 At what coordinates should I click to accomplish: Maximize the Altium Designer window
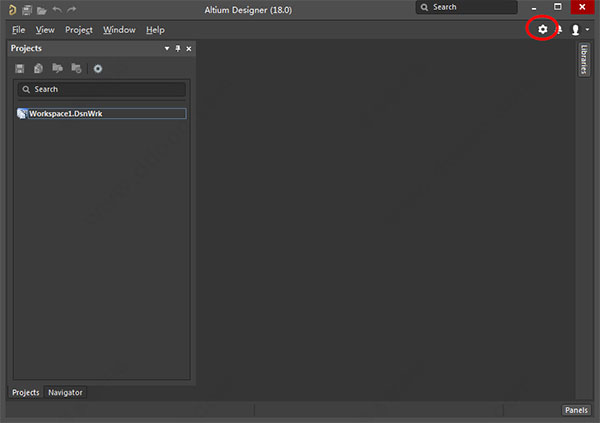(x=558, y=7)
